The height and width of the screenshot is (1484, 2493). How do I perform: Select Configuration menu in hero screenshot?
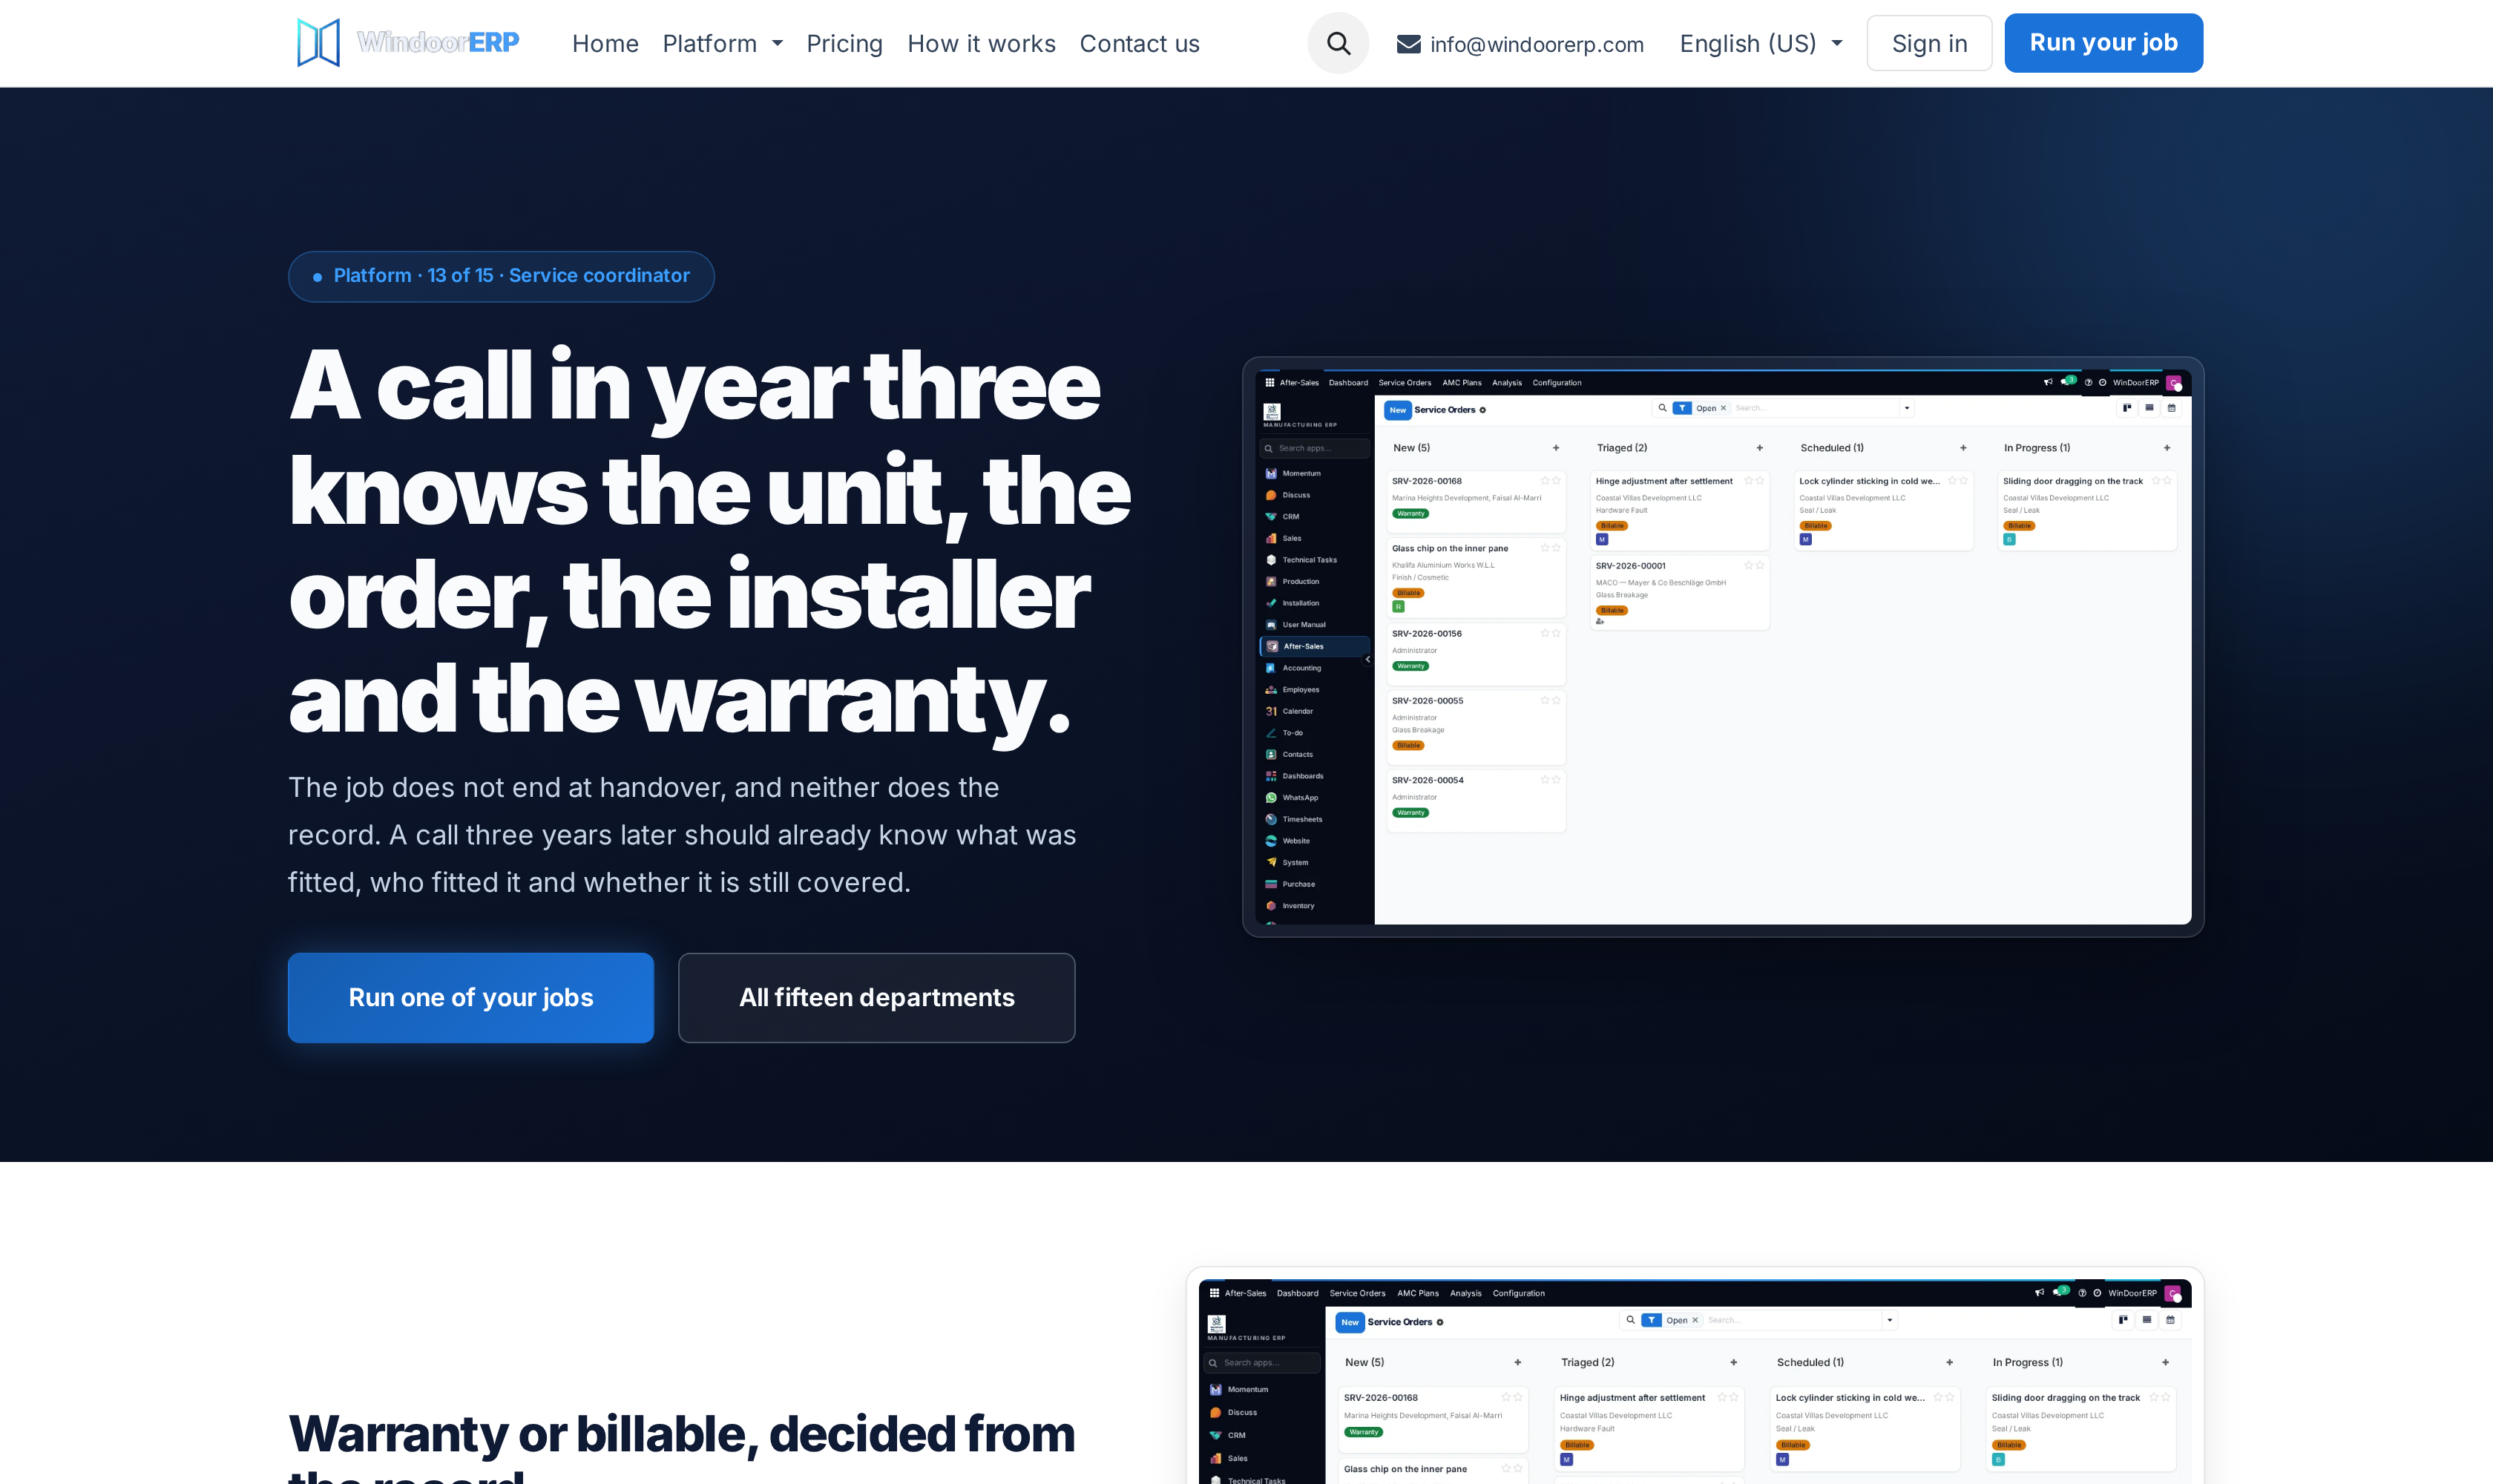pos(1557,382)
